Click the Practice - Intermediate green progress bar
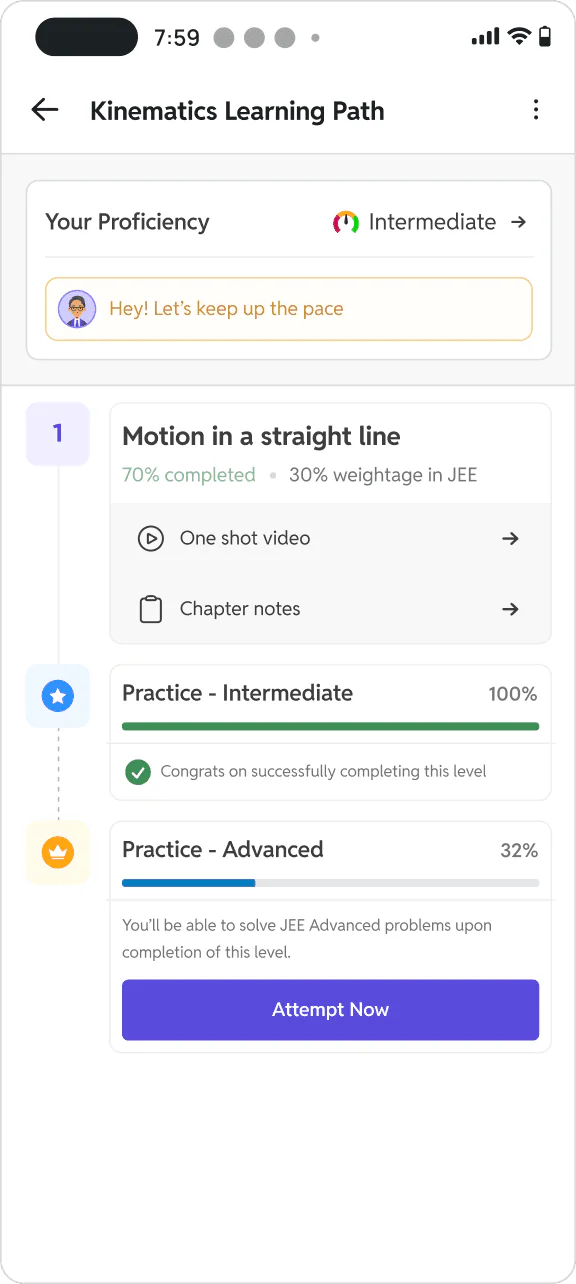This screenshot has width=576, height=1284. click(x=330, y=726)
